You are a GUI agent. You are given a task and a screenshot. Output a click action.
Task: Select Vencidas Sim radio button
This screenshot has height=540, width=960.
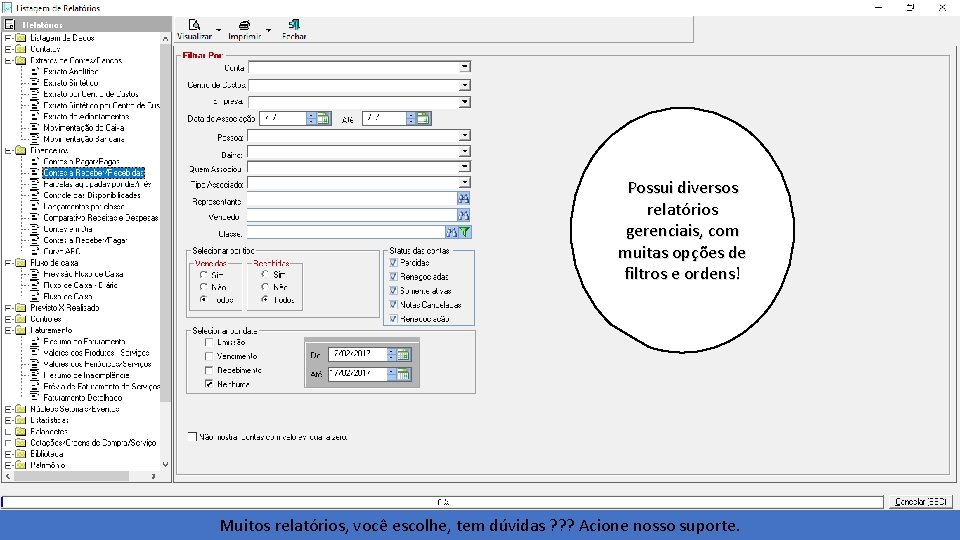point(203,275)
